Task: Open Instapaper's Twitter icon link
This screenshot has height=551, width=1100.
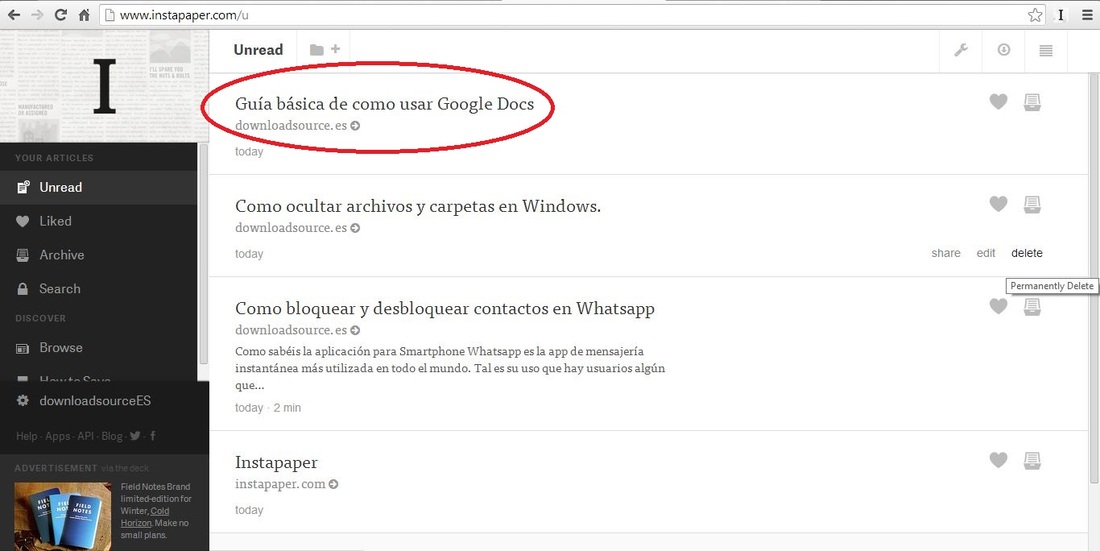Action: point(135,436)
